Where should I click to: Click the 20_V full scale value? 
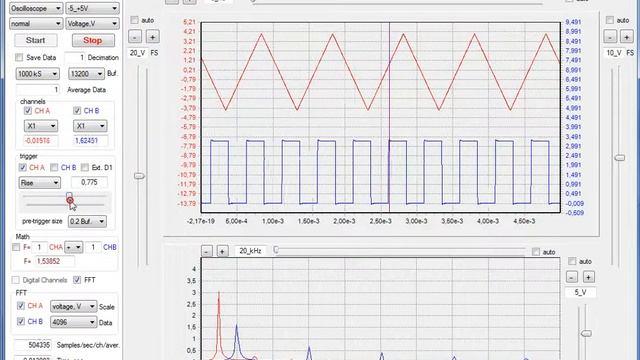click(138, 53)
